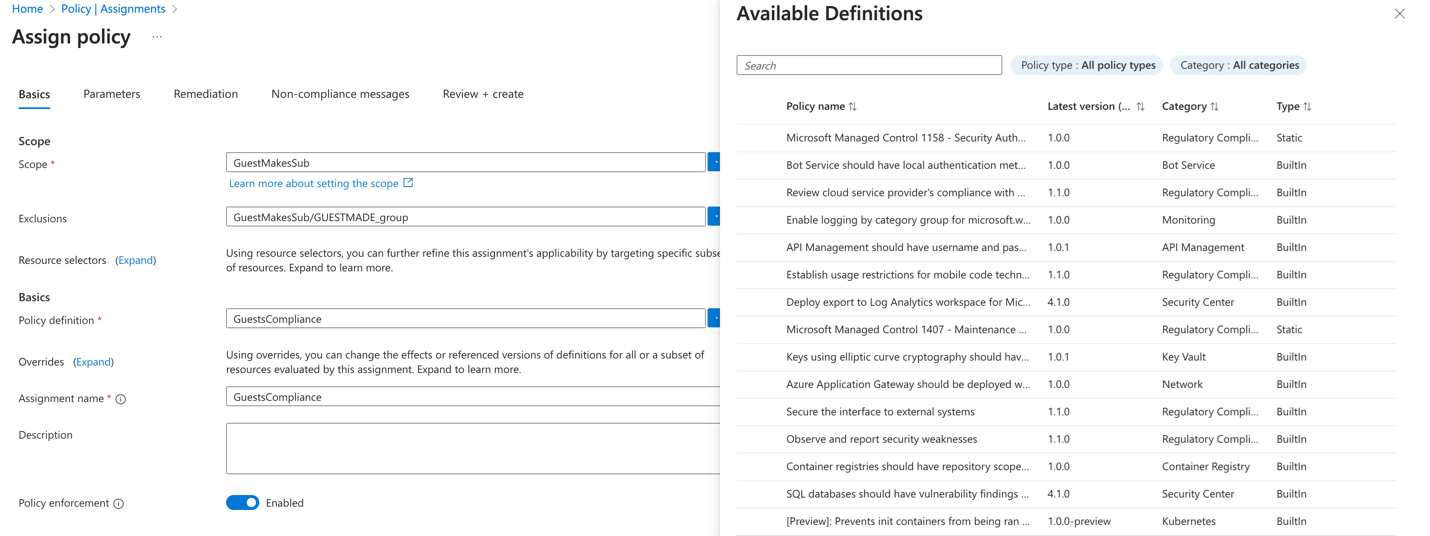Go to Policy | Assignments breadcrumb
Screen dimensions: 1430x536
(x=113, y=9)
